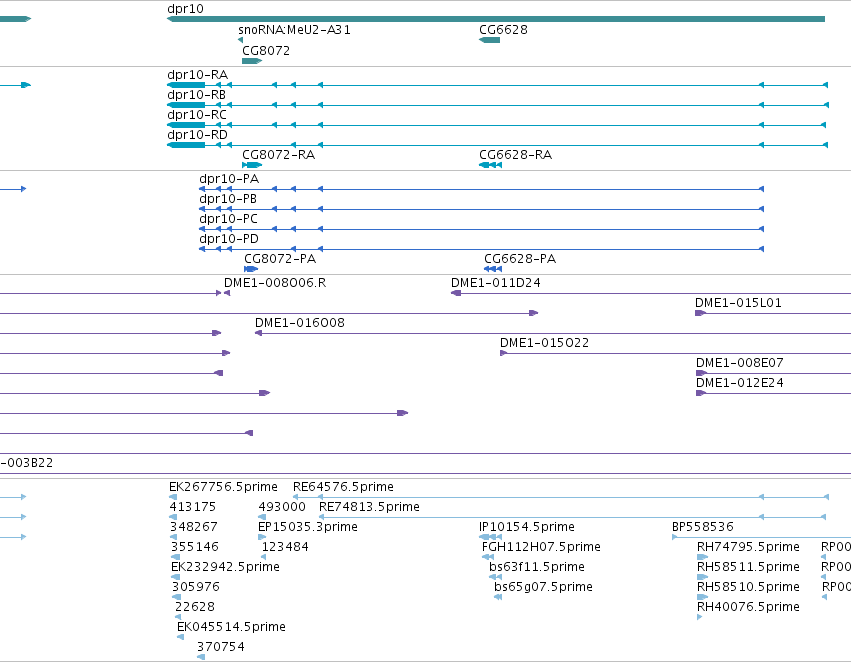Click the CG8072-PA label
The width and height of the screenshot is (851, 662).
click(x=280, y=259)
